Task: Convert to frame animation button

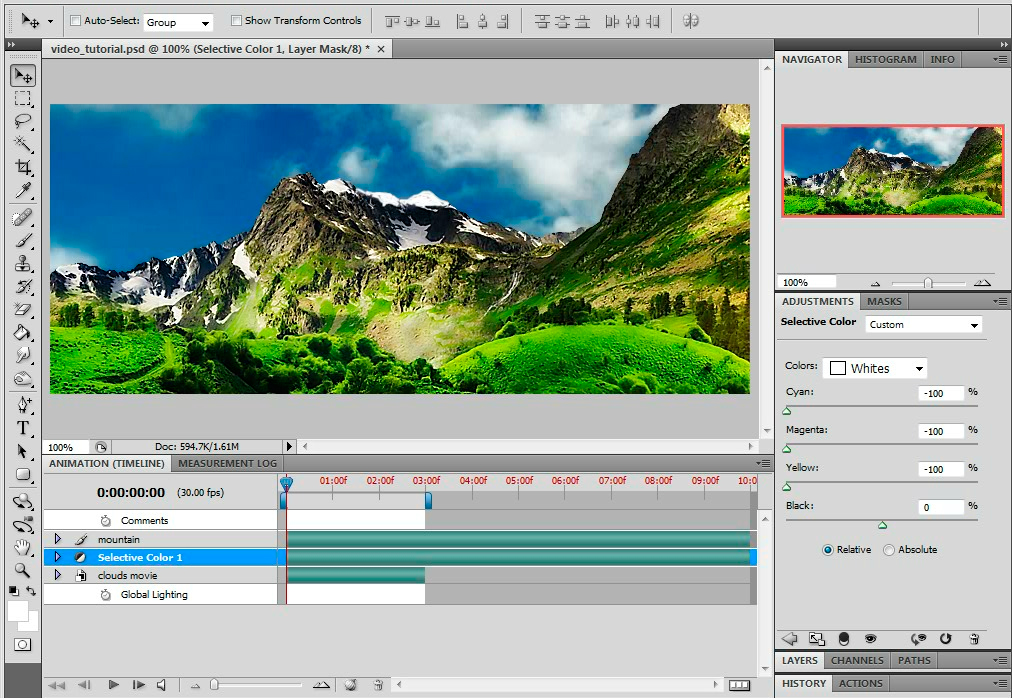Action: point(740,685)
